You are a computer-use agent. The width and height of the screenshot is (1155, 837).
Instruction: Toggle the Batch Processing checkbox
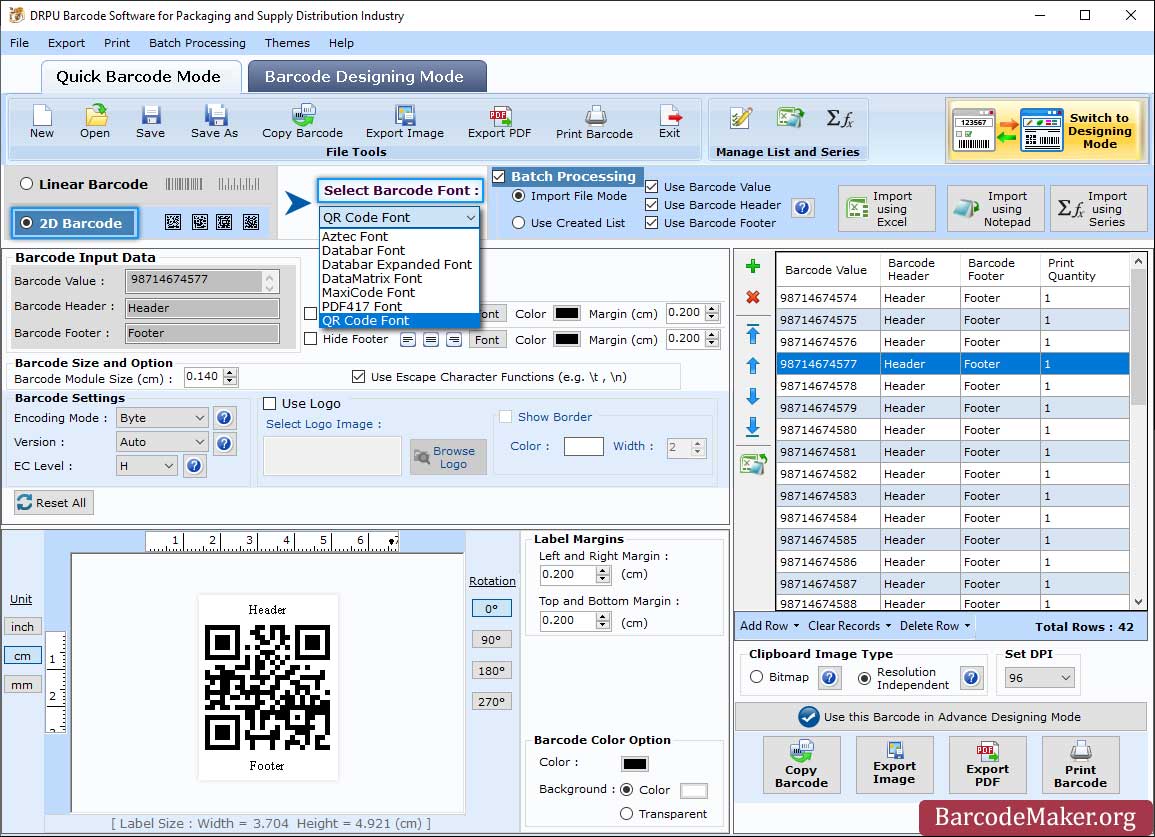coord(499,176)
